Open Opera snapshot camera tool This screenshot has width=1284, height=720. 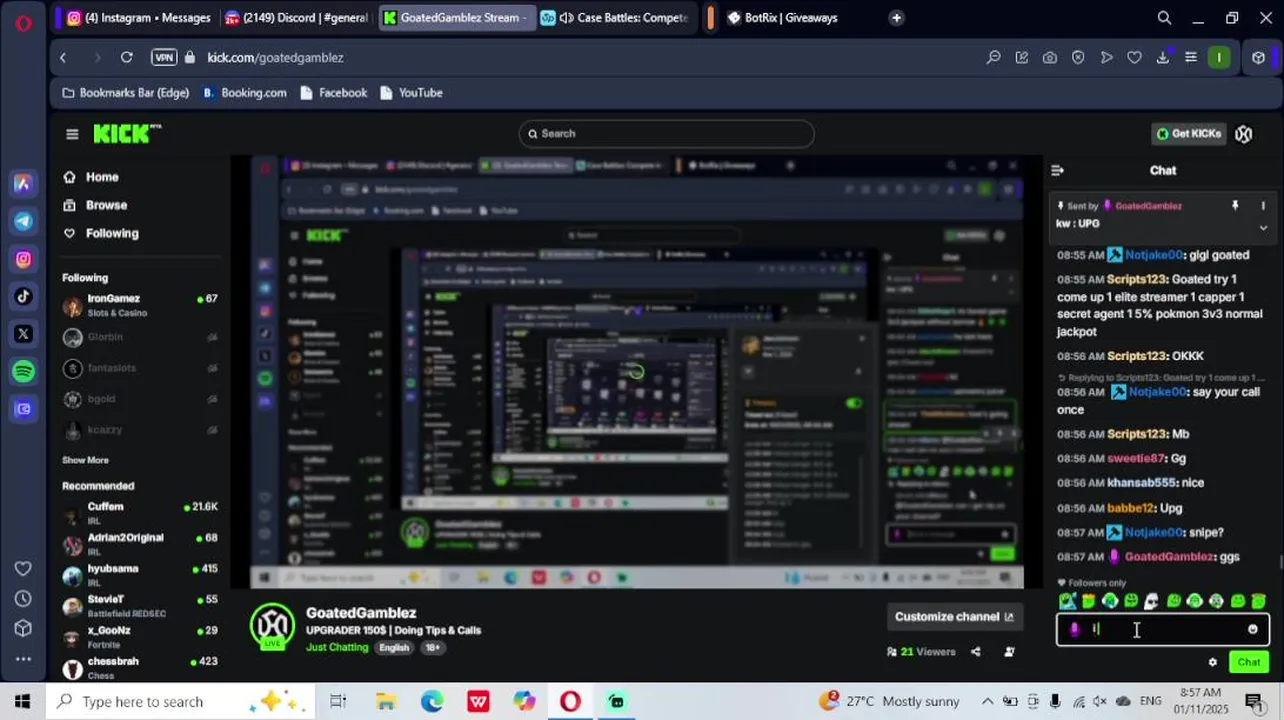[1049, 57]
